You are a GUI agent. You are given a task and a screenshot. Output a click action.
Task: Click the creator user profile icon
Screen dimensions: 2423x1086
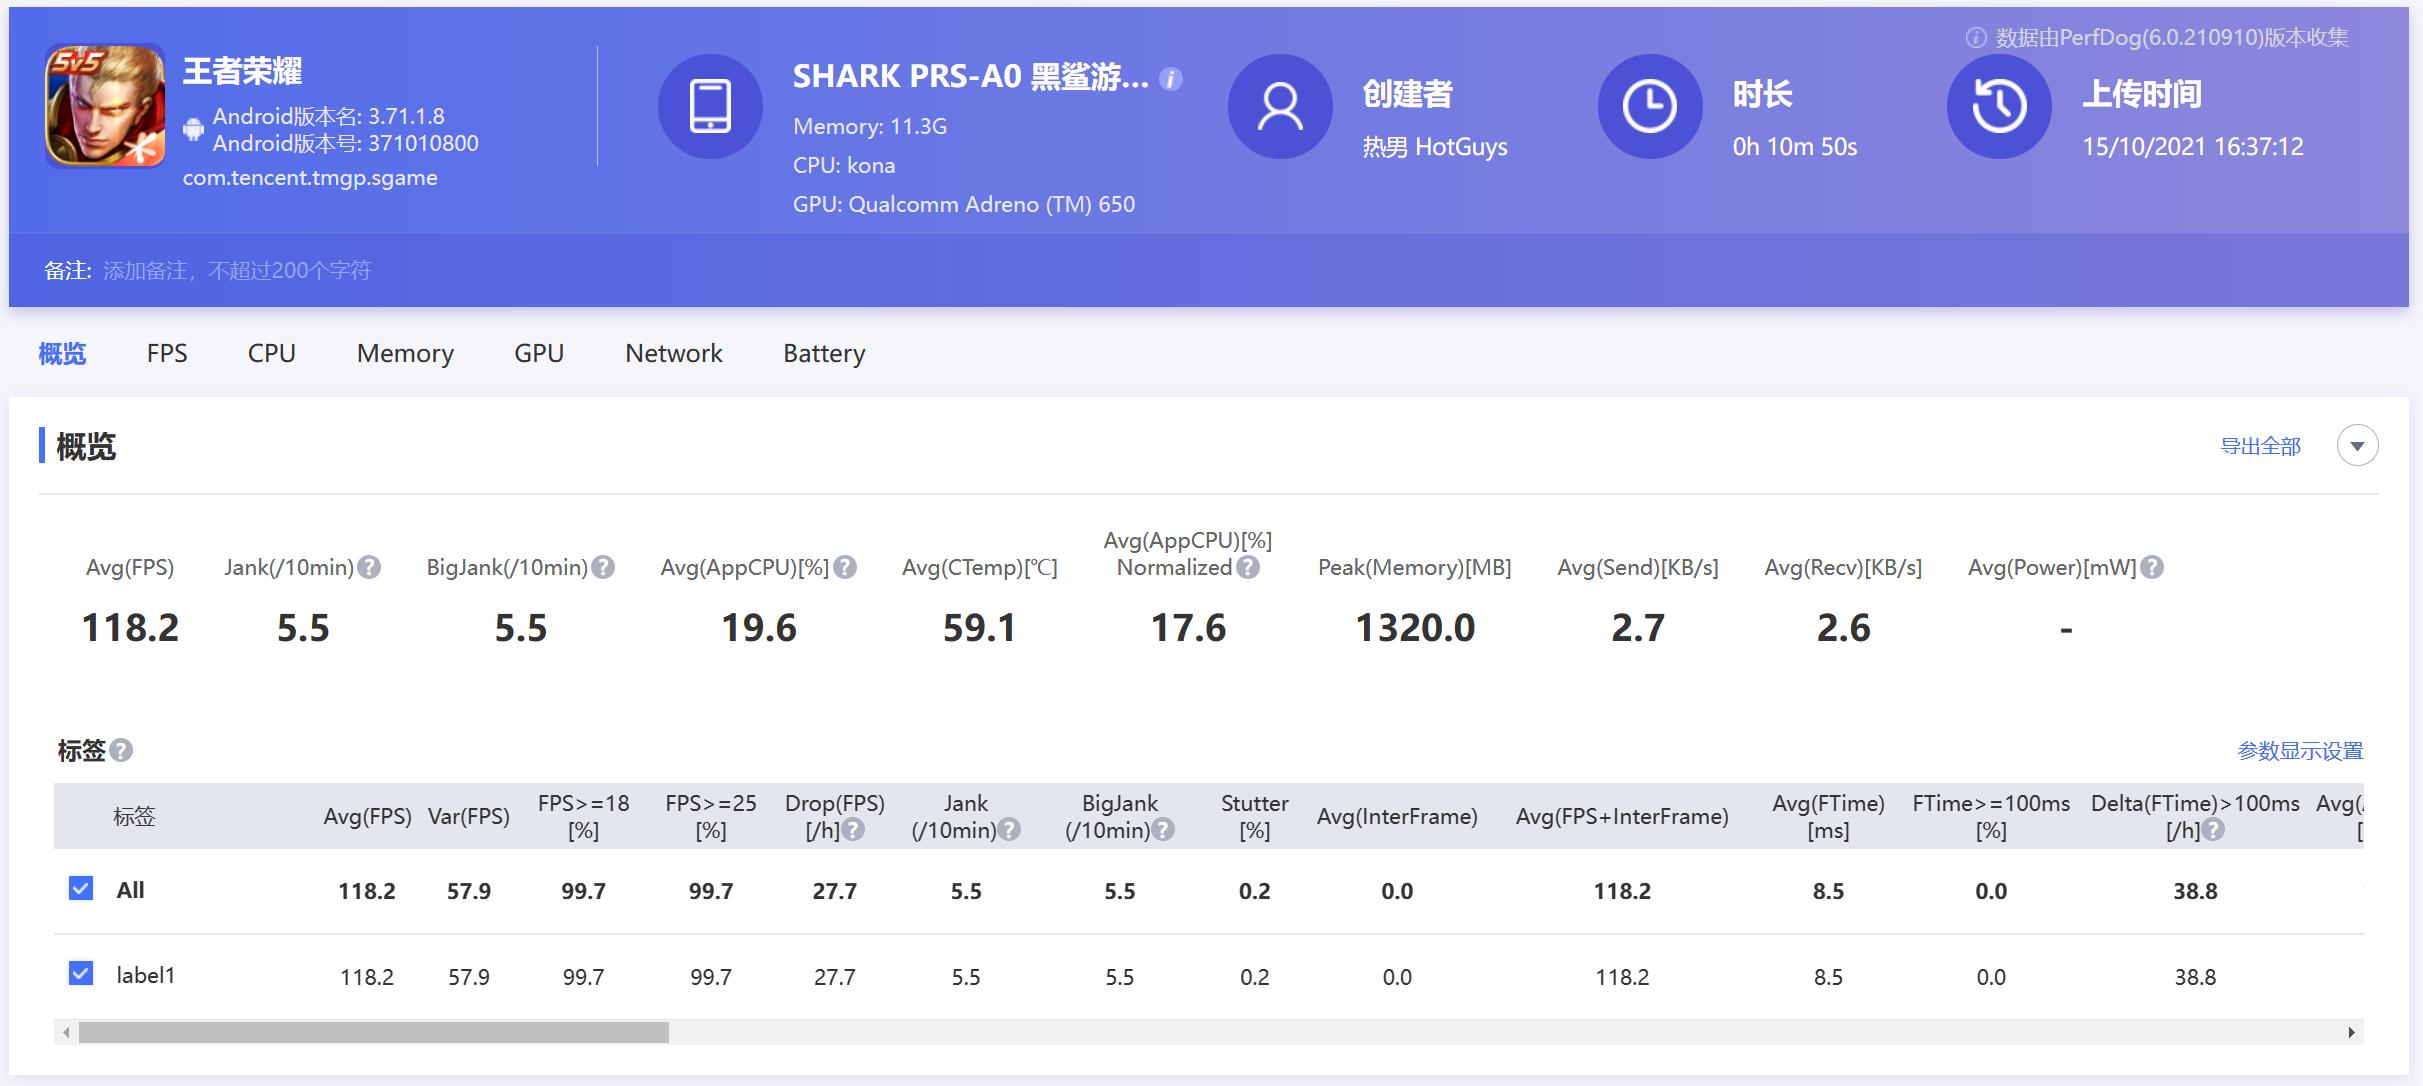1279,106
